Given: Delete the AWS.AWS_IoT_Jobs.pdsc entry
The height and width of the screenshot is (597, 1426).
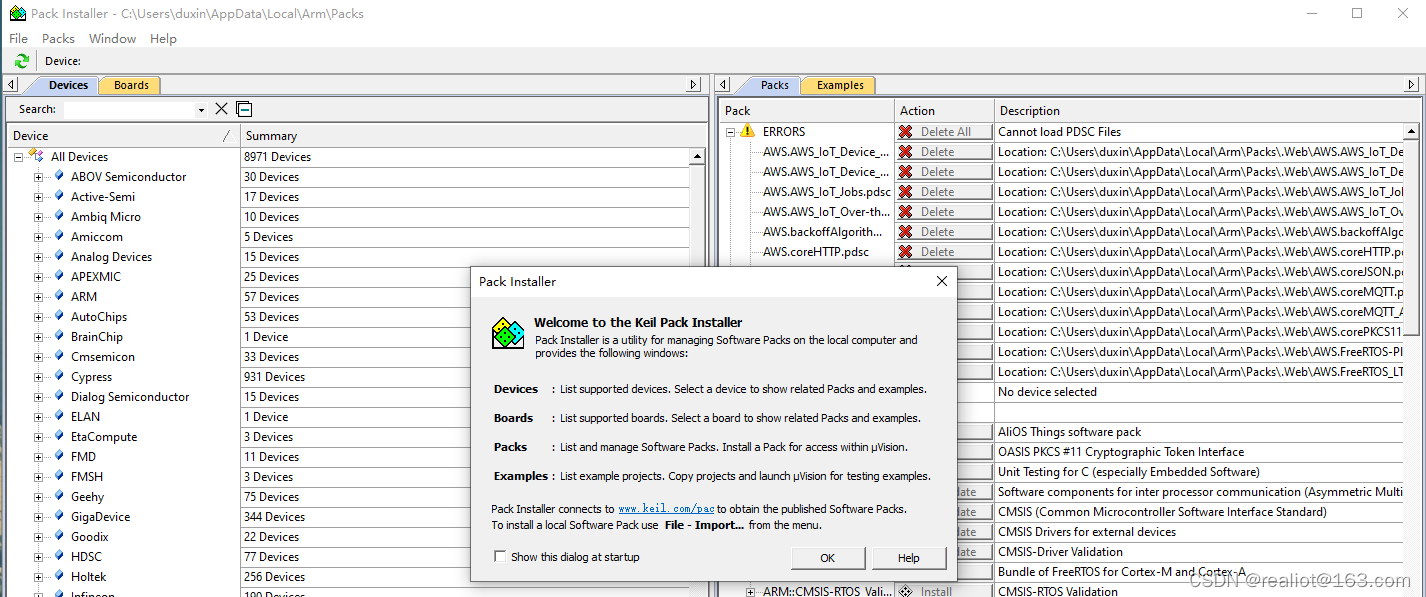Looking at the screenshot, I should click(944, 192).
